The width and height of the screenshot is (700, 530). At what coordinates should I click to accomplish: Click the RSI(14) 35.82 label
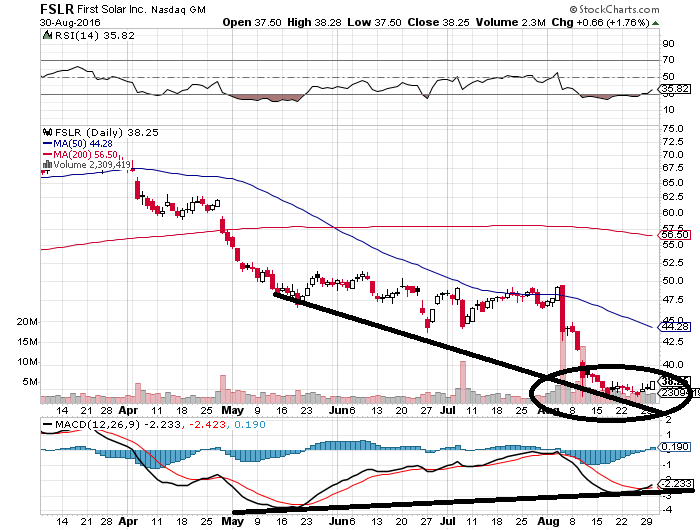(95, 35)
